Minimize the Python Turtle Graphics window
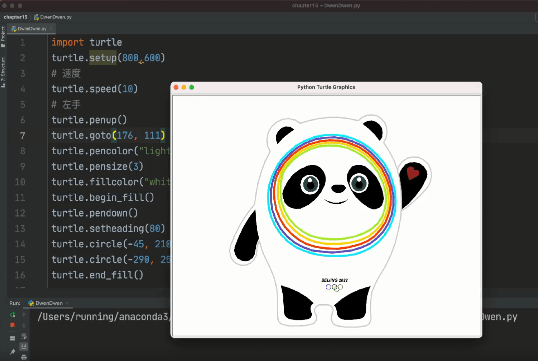 [x=184, y=88]
